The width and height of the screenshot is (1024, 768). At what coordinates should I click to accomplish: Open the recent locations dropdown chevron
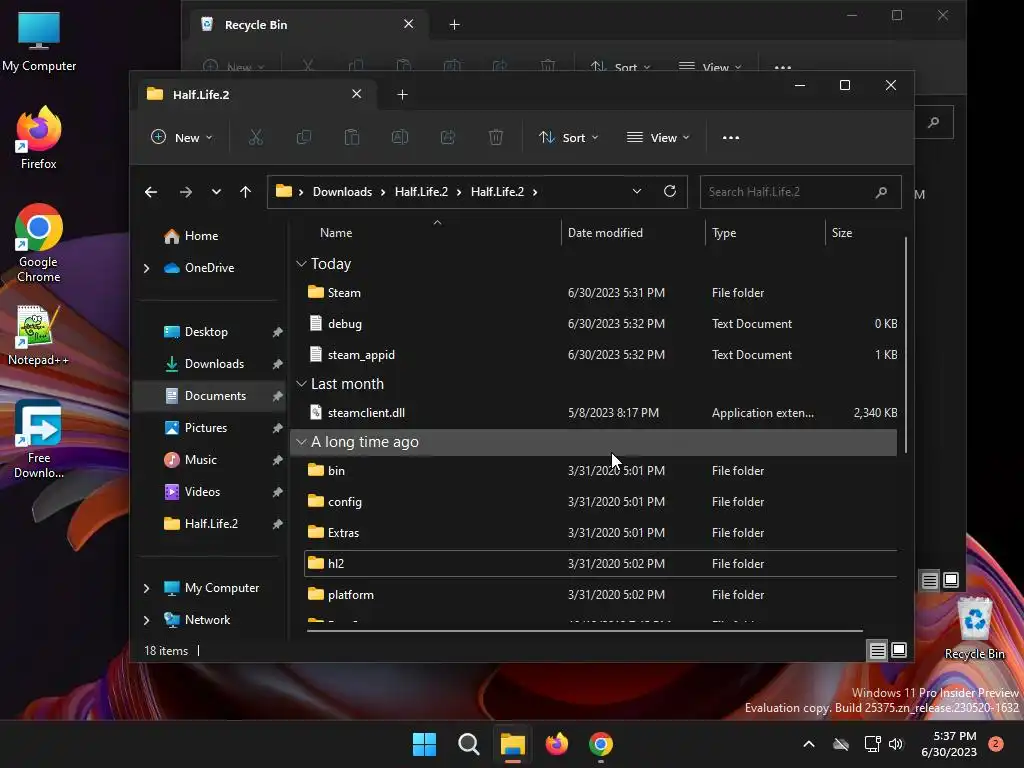(x=216, y=192)
